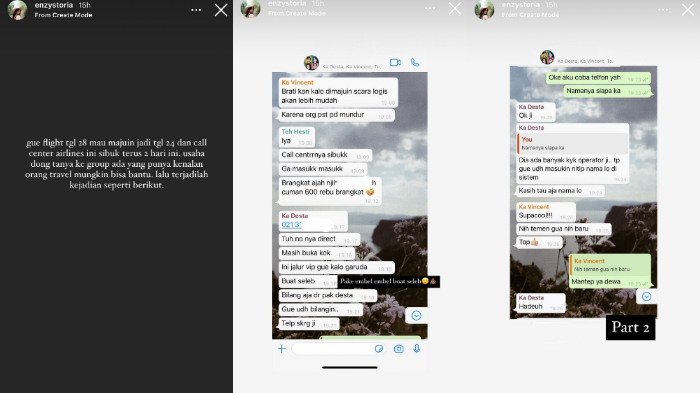
Task: Click message 'Brati kan kalo dimajuin scara logis'
Action: pos(338,92)
